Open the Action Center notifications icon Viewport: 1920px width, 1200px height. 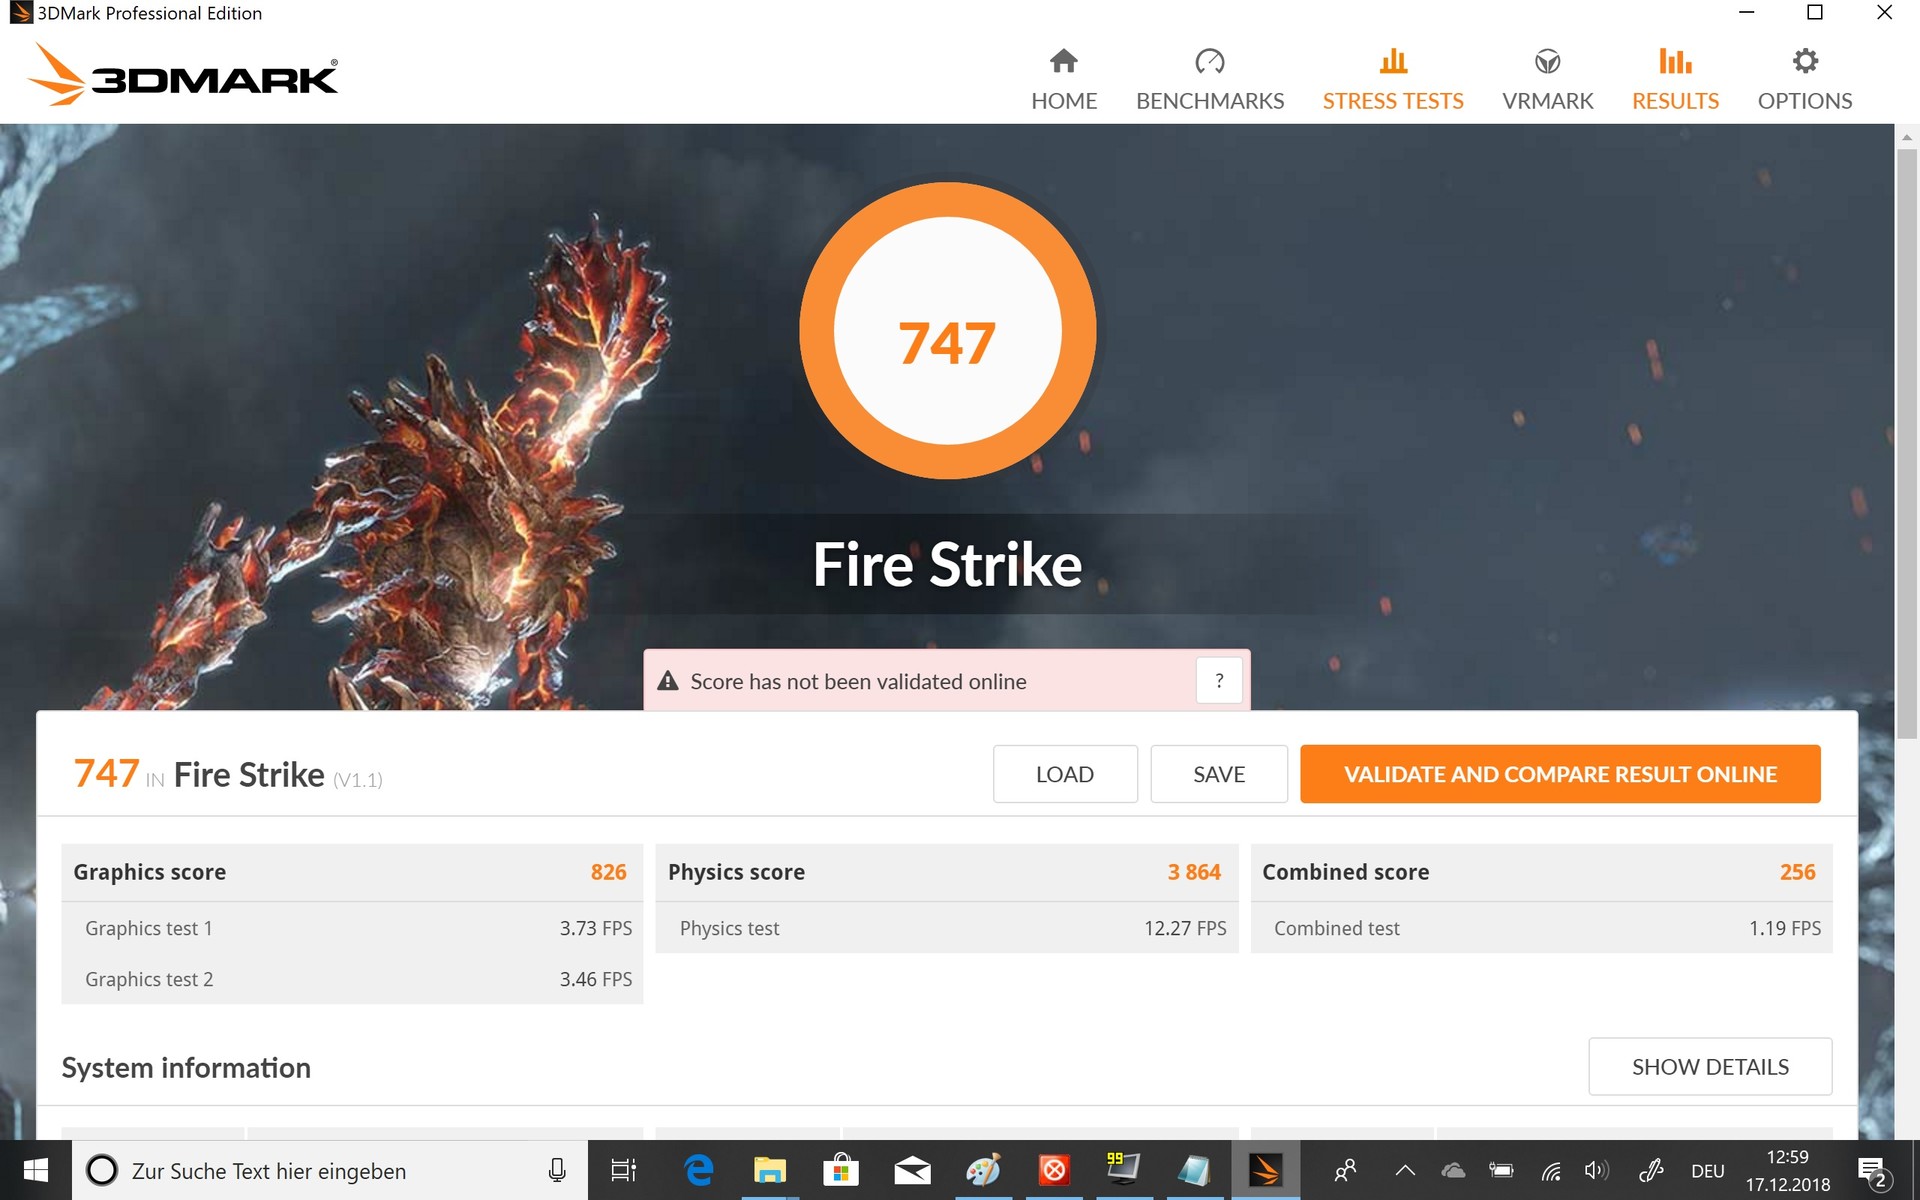[x=1874, y=1171]
